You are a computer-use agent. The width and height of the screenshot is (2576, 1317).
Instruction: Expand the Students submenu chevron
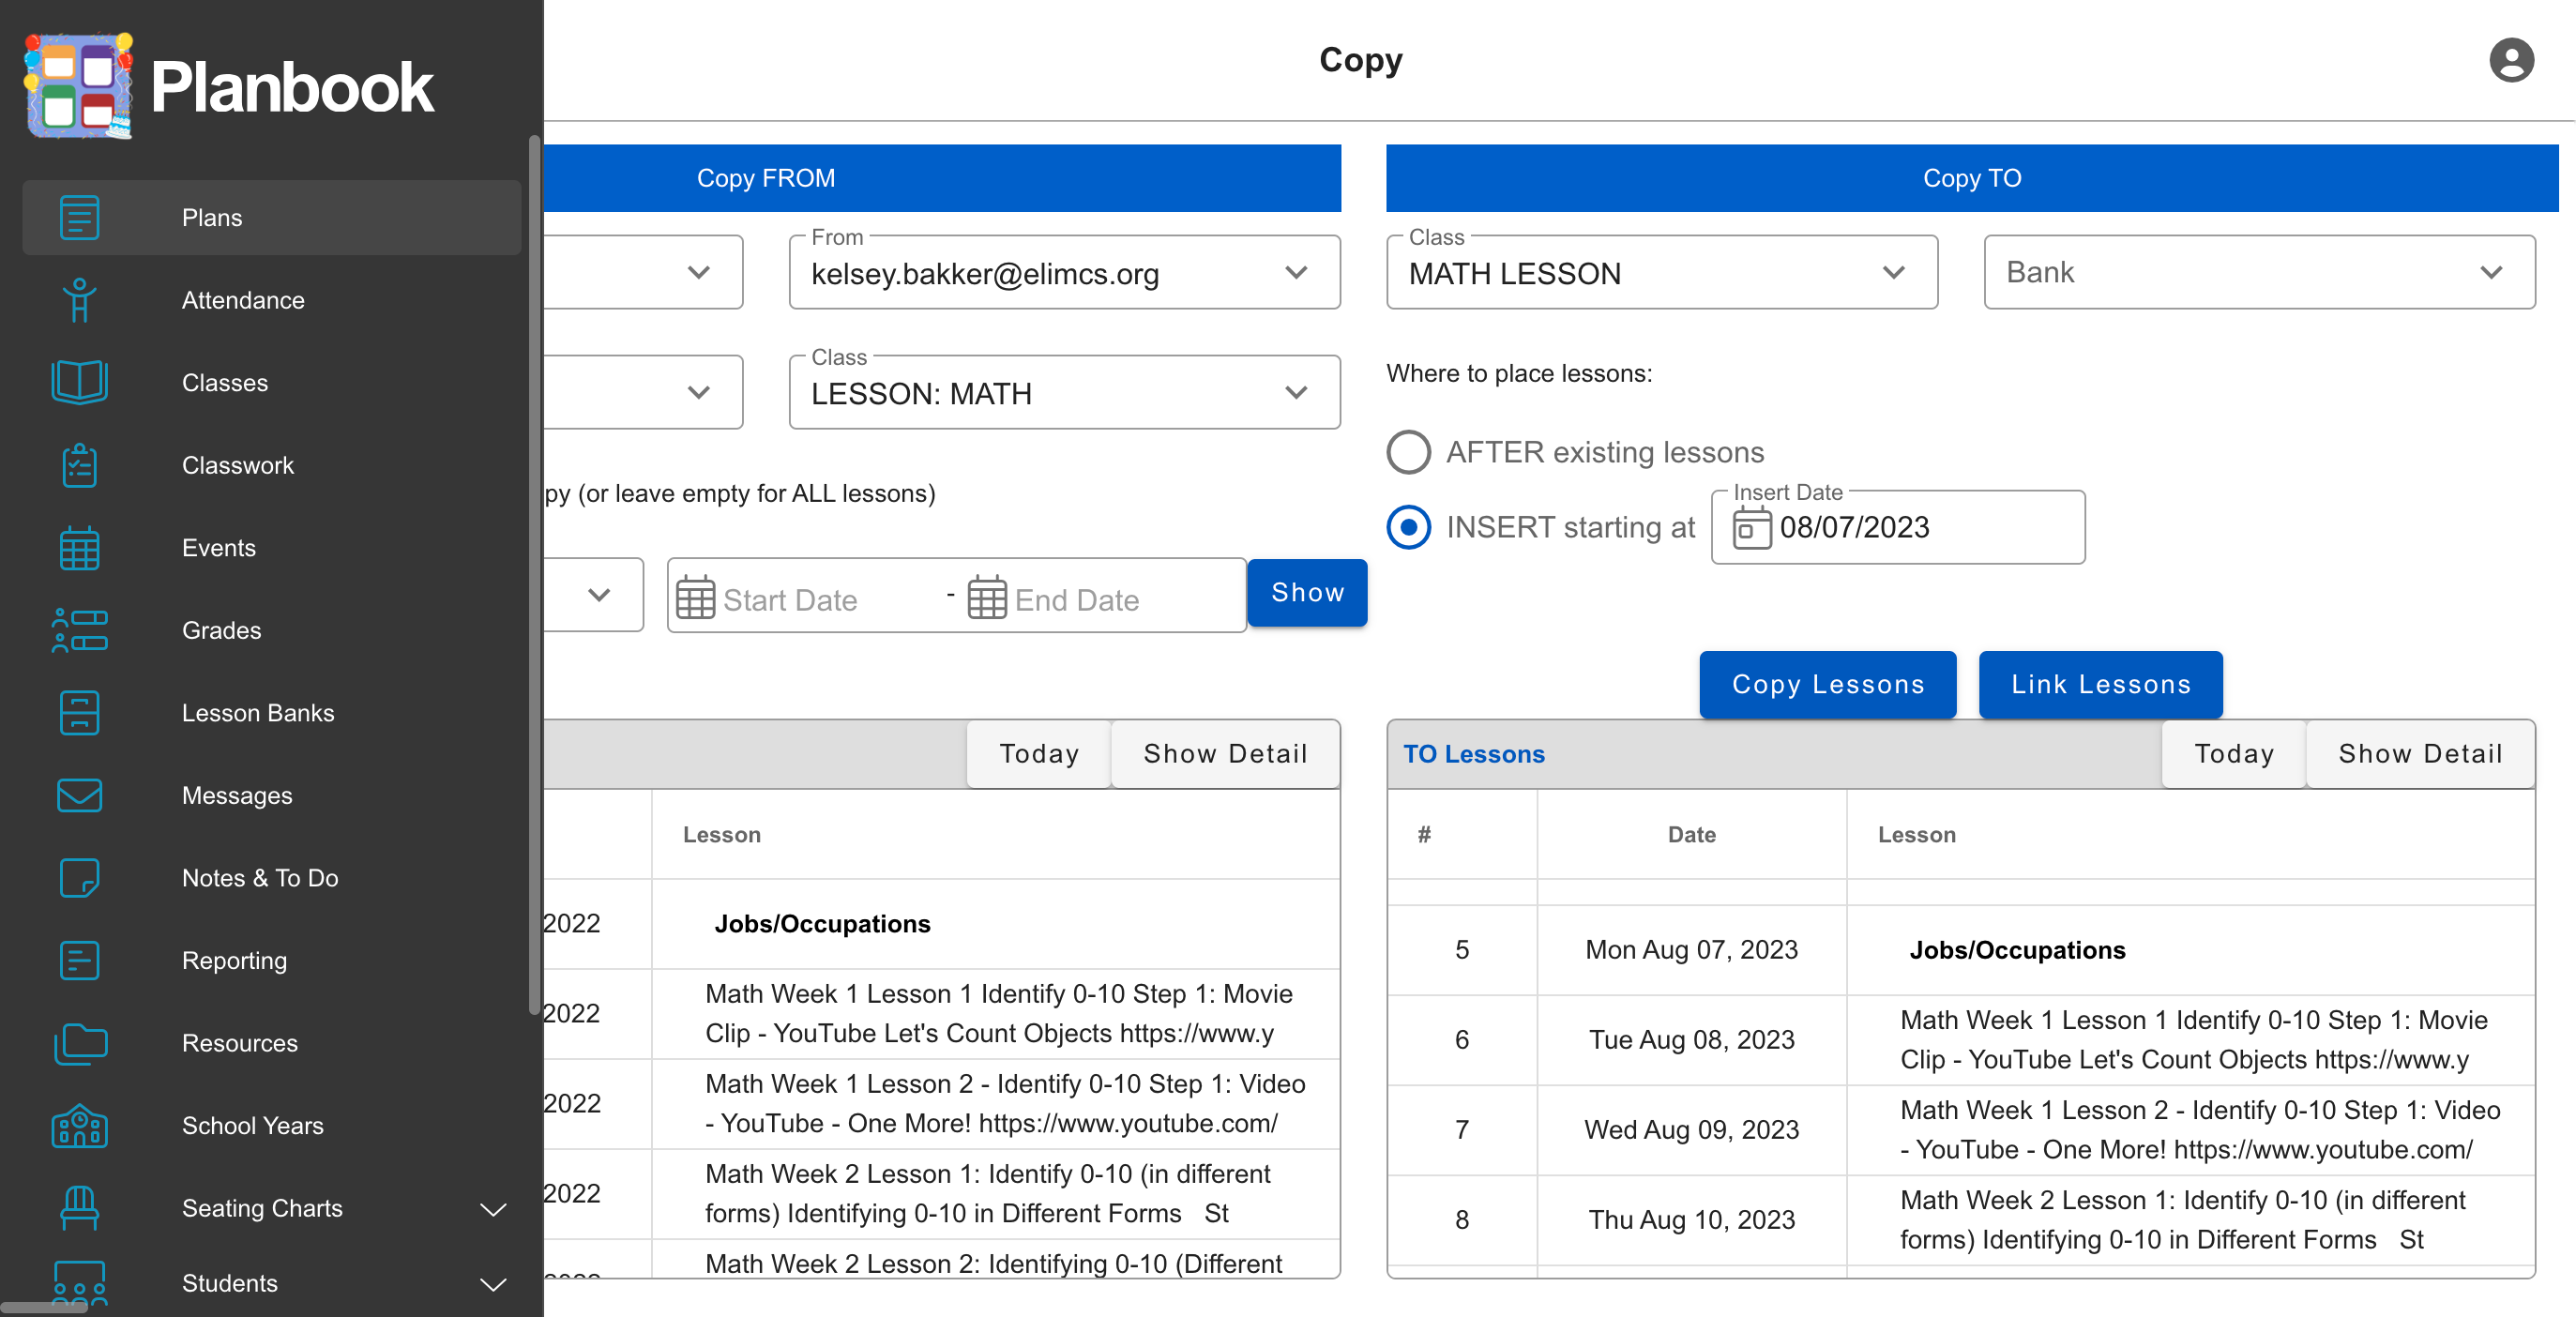coord(493,1284)
